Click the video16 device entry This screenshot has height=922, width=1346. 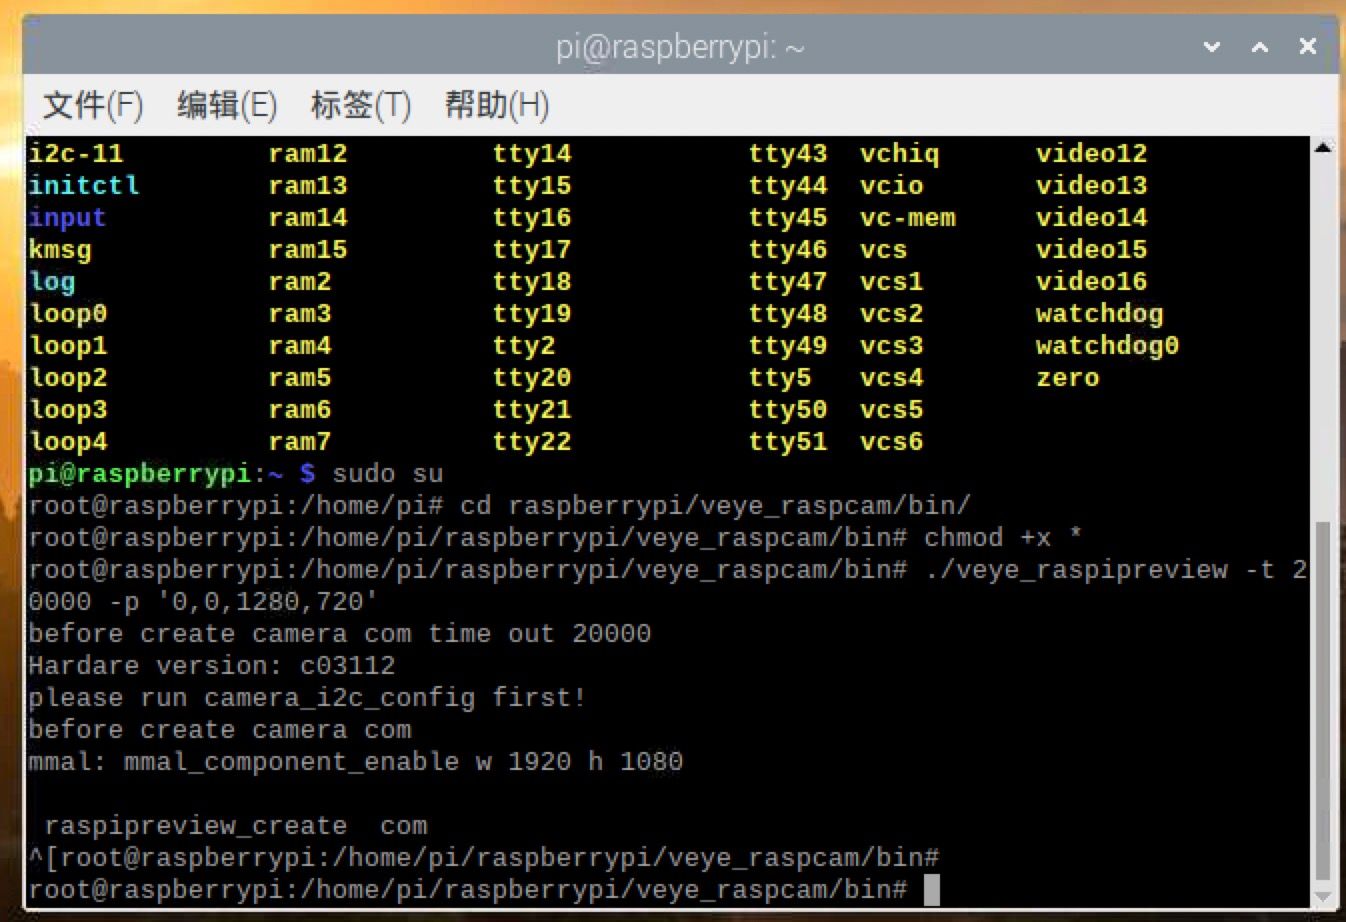(1091, 282)
